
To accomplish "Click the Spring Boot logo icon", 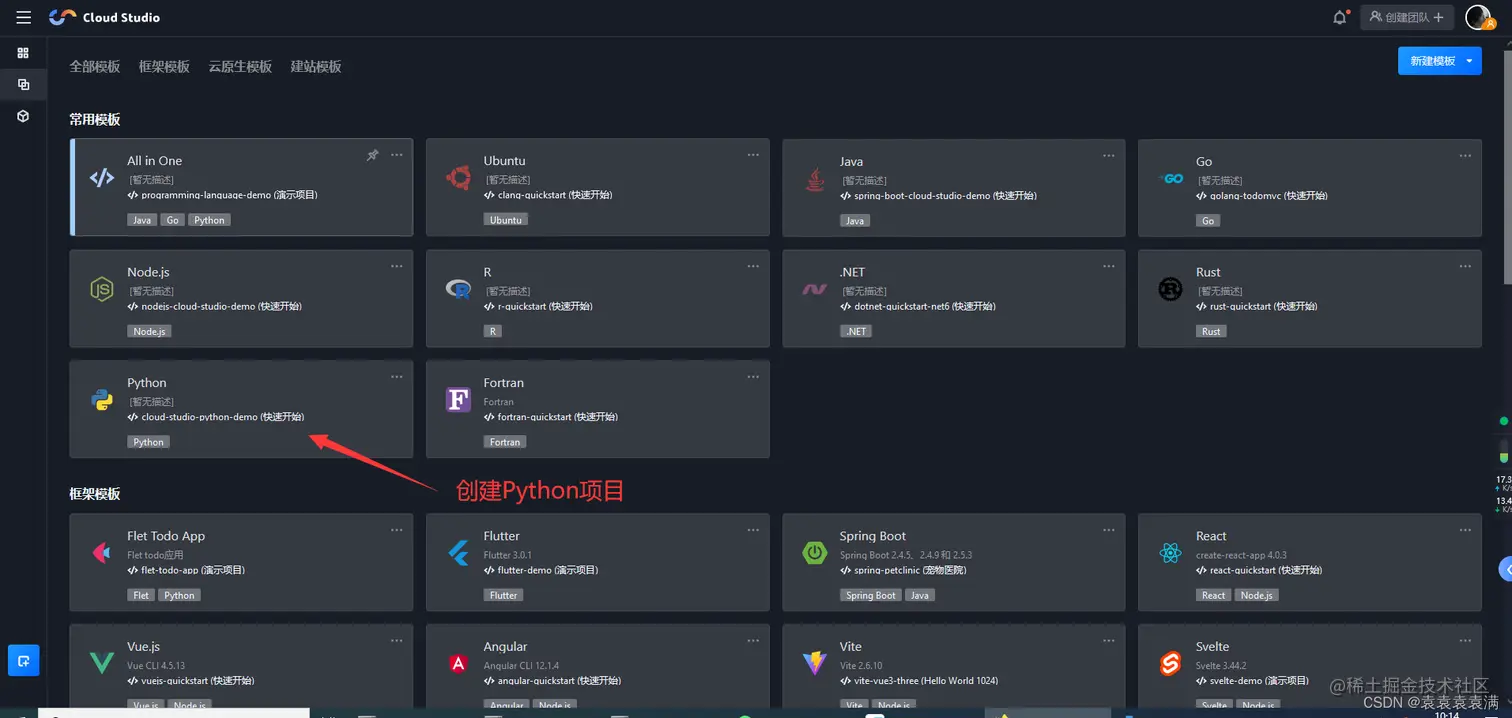I will (814, 553).
